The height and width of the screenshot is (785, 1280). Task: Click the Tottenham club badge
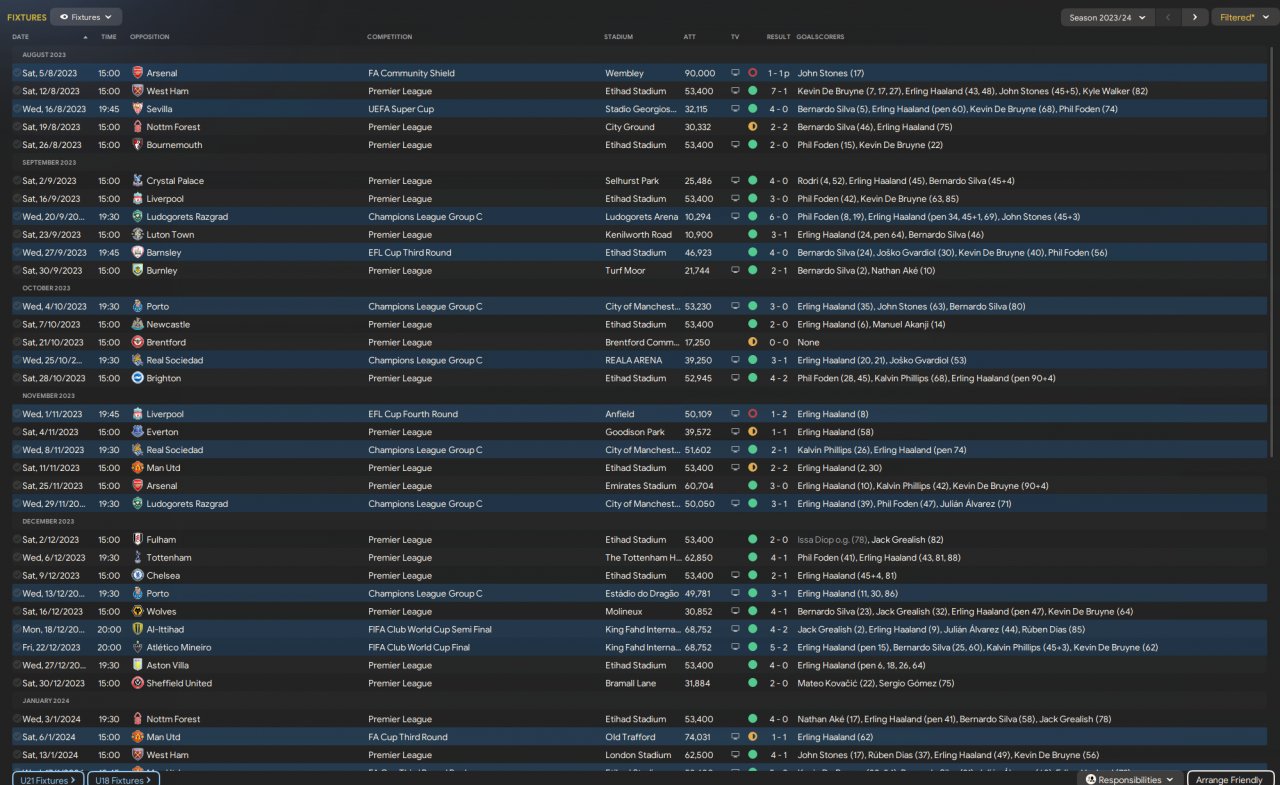[x=137, y=558]
